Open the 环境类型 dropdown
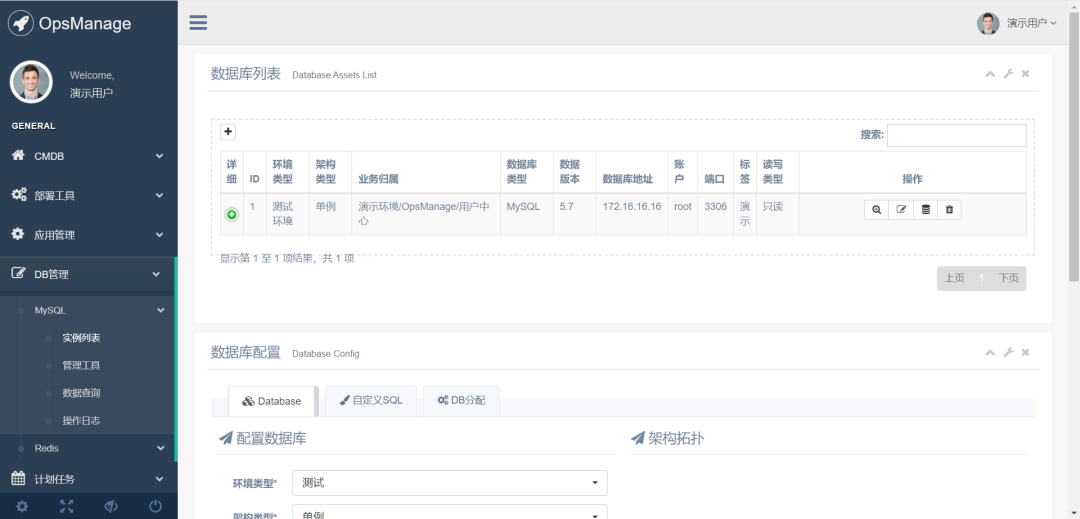1080x519 pixels. 450,483
